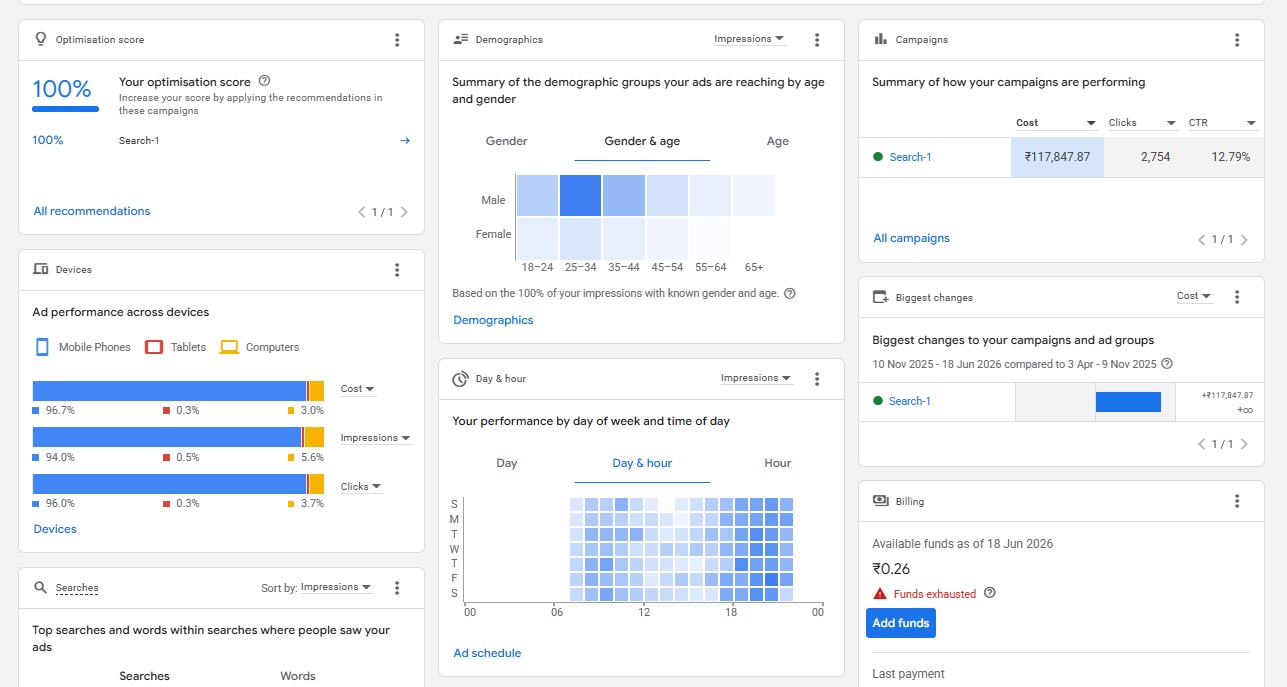Toggle Mobile Phones legend in Devices
This screenshot has height=687, width=1287.
point(83,347)
